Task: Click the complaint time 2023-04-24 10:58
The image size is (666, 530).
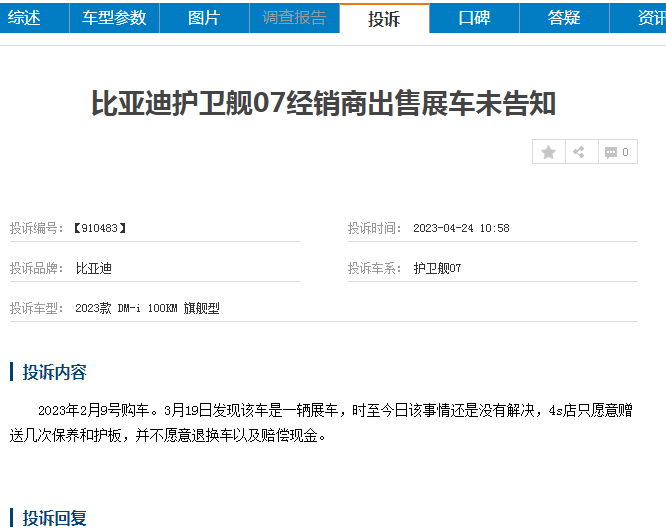Action: tap(461, 228)
